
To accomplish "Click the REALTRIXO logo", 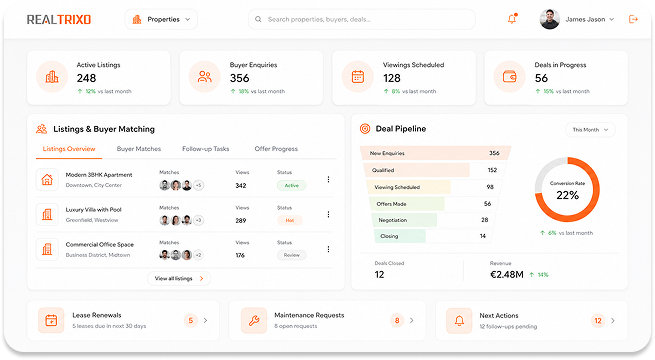I will point(59,20).
